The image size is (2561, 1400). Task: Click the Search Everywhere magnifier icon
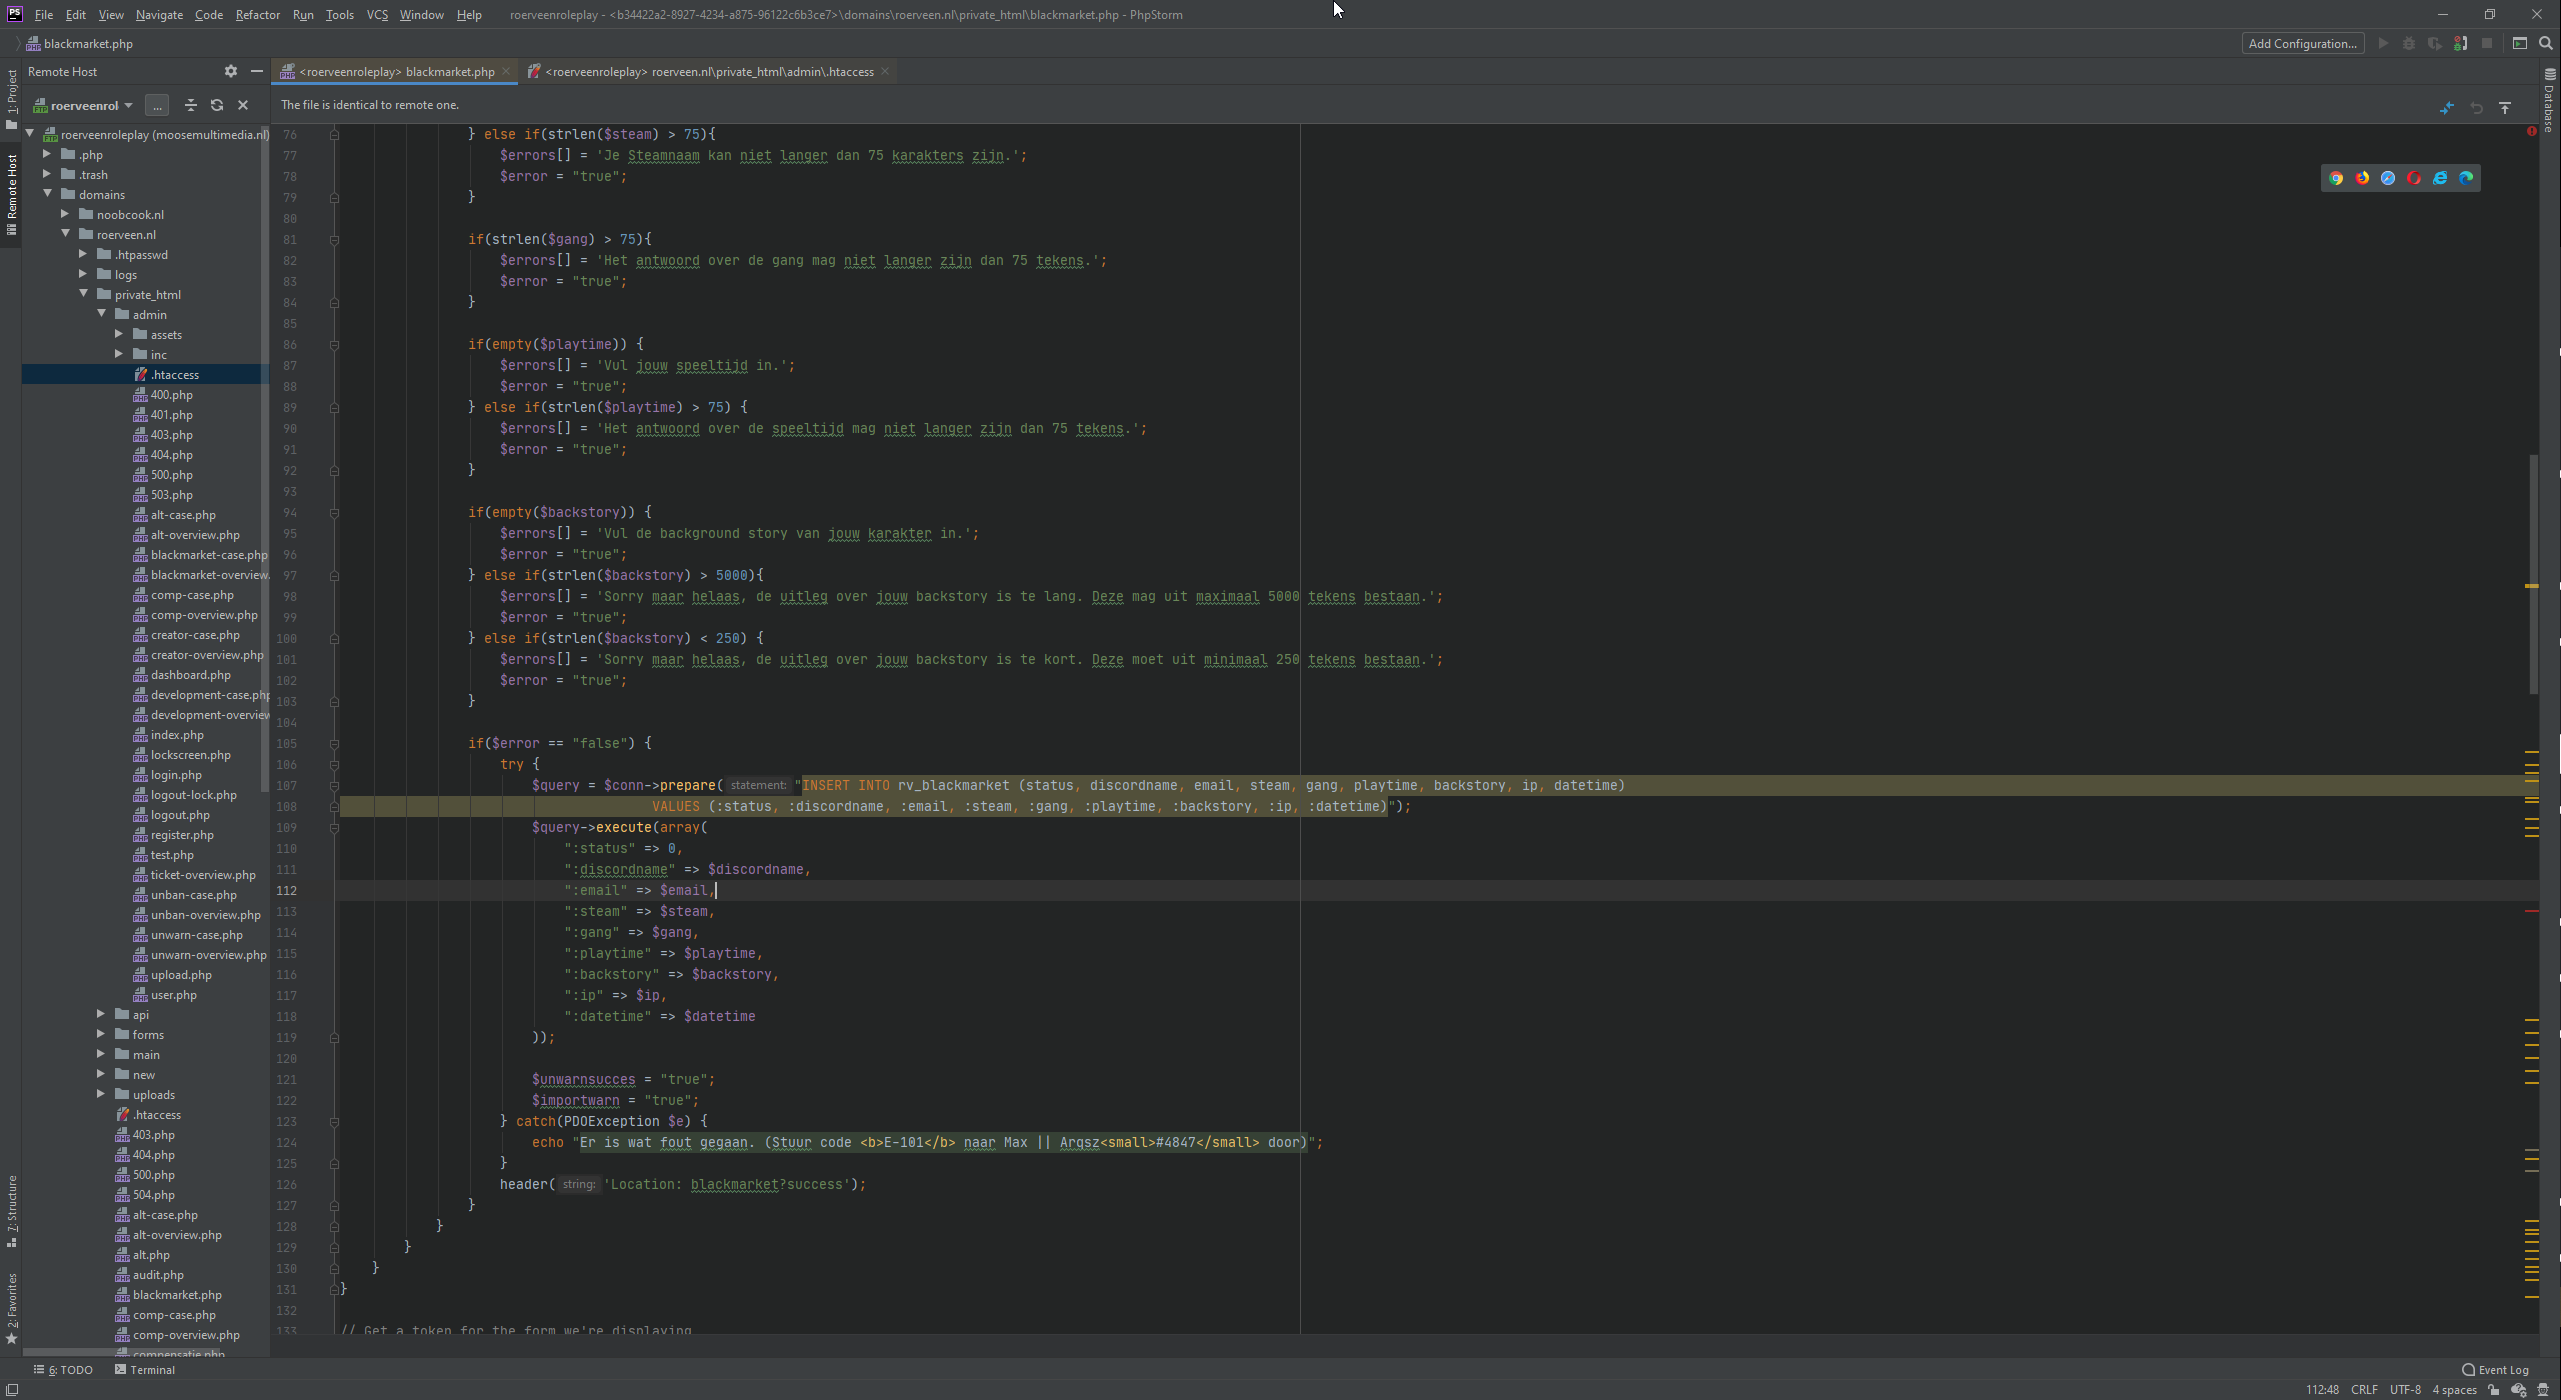pyautogui.click(x=2546, y=43)
